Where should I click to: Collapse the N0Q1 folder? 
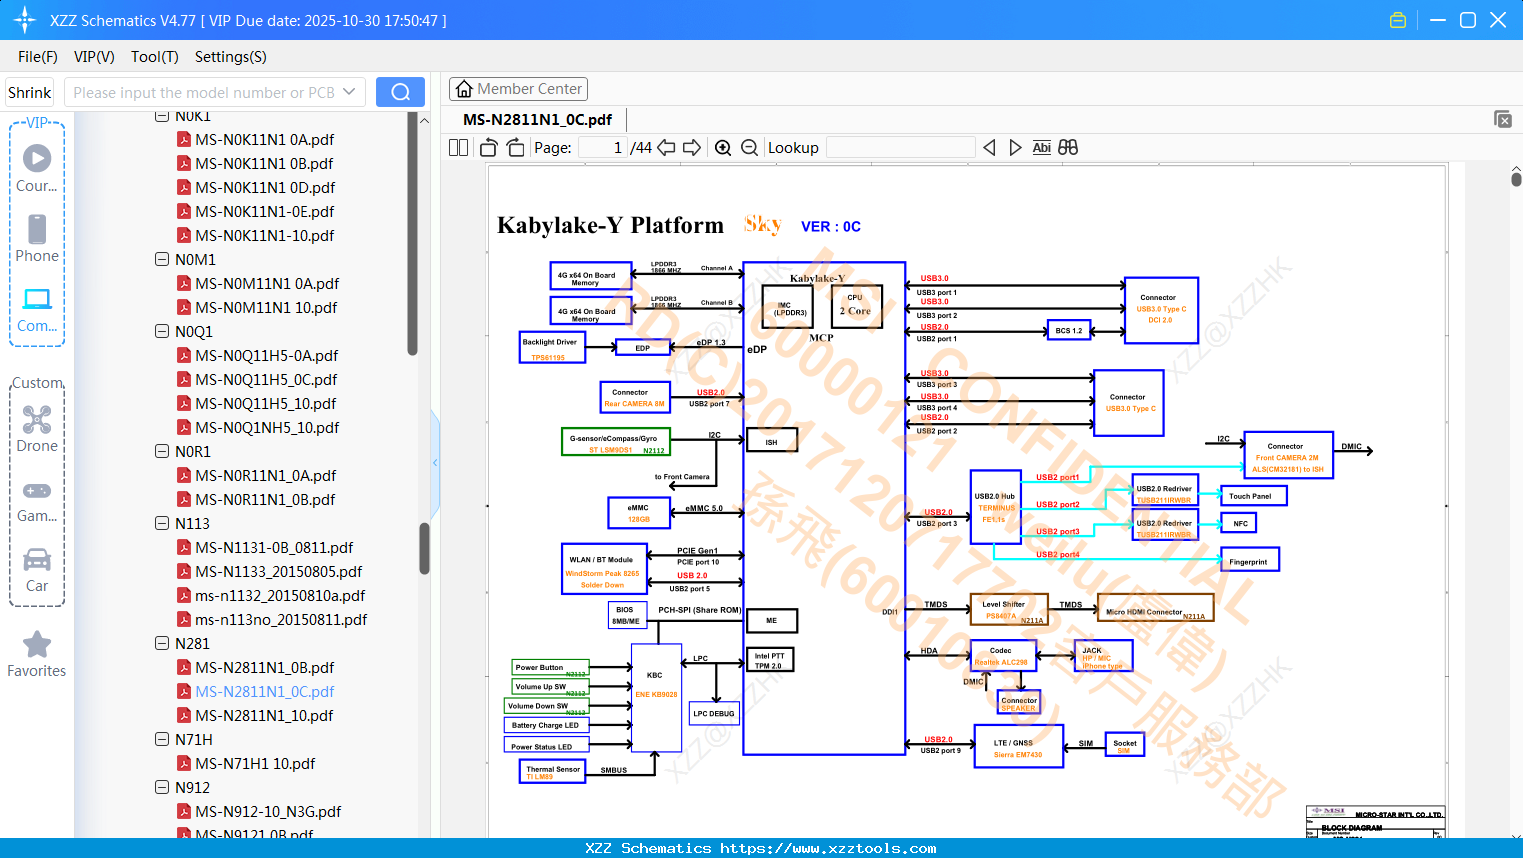tap(162, 331)
